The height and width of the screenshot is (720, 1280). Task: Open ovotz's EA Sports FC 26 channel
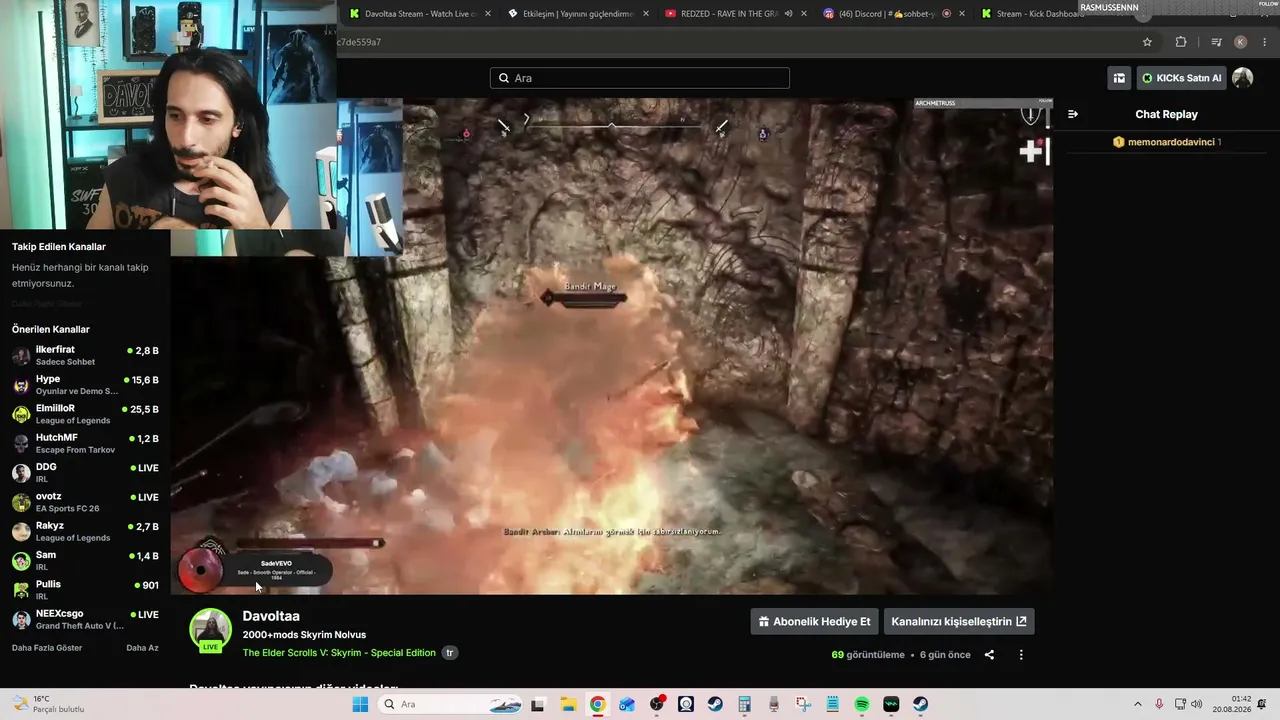click(85, 502)
